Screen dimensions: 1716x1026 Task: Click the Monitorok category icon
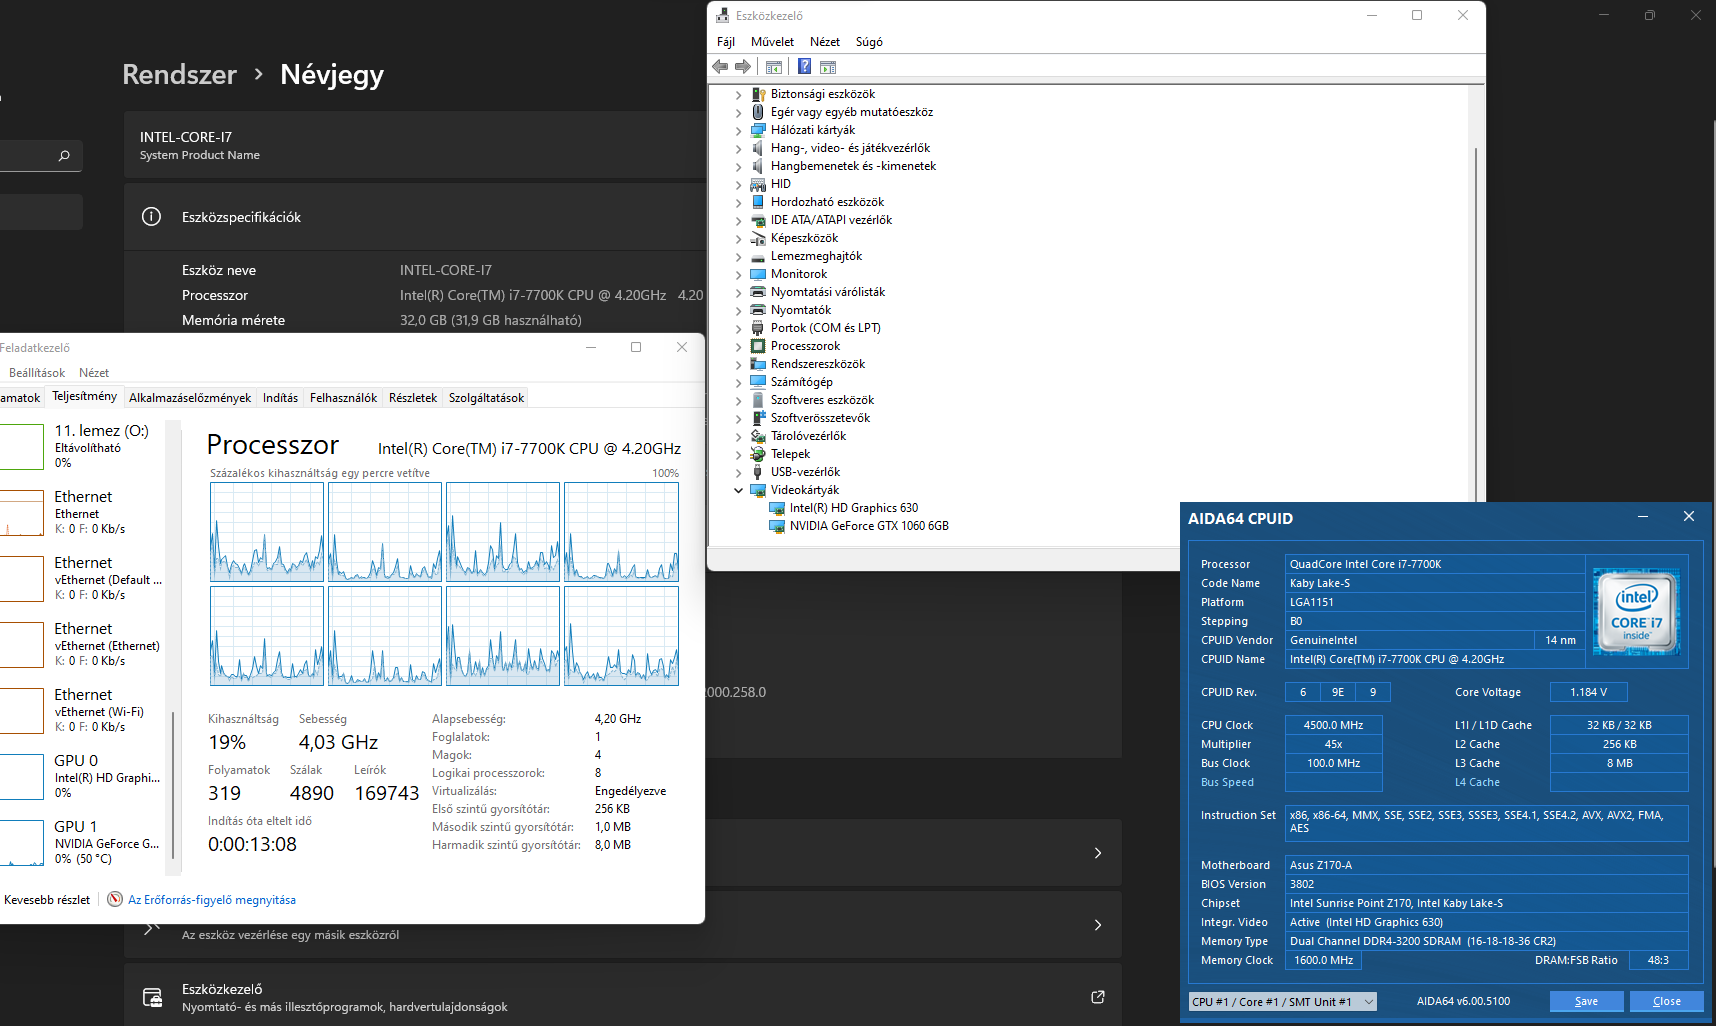click(x=758, y=274)
